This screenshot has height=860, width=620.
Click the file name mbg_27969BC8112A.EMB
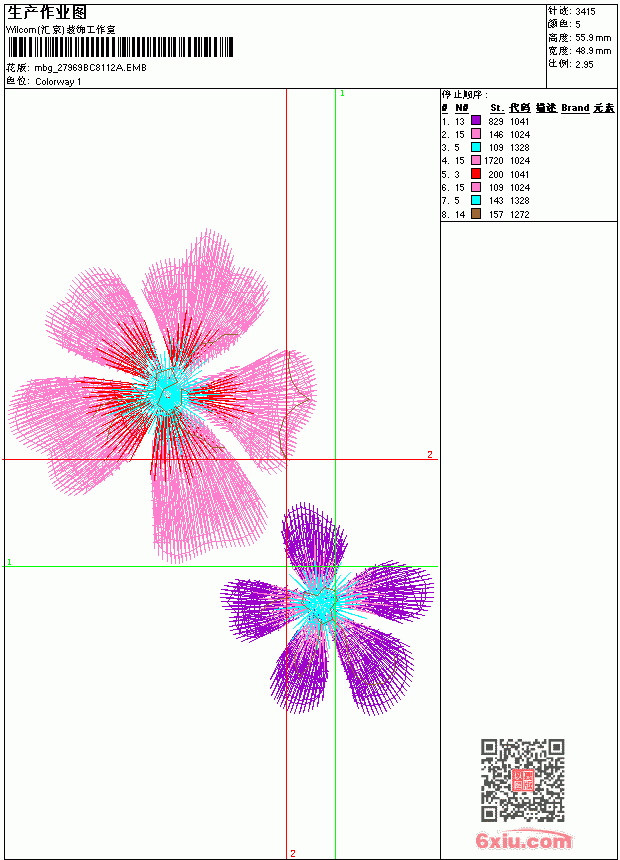(x=91, y=67)
